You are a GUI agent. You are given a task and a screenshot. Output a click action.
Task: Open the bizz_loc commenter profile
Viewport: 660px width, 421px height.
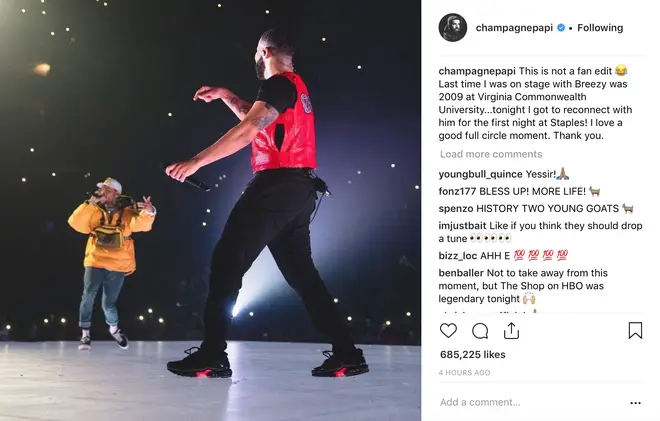458,256
